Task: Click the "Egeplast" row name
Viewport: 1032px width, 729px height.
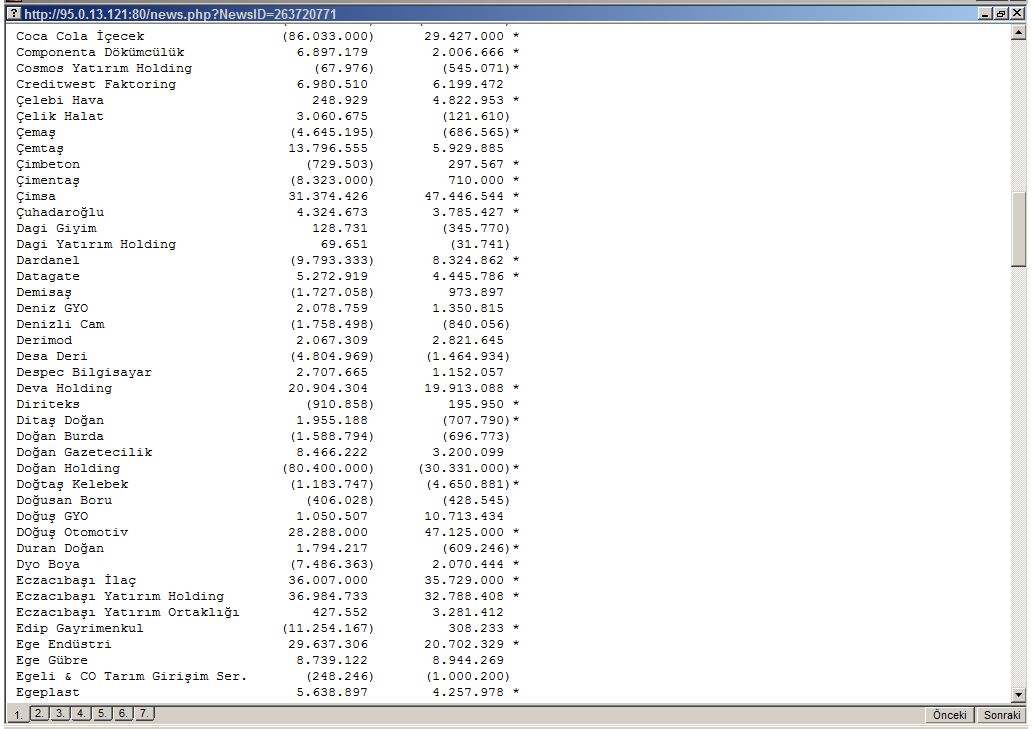Action: pyautogui.click(x=48, y=693)
